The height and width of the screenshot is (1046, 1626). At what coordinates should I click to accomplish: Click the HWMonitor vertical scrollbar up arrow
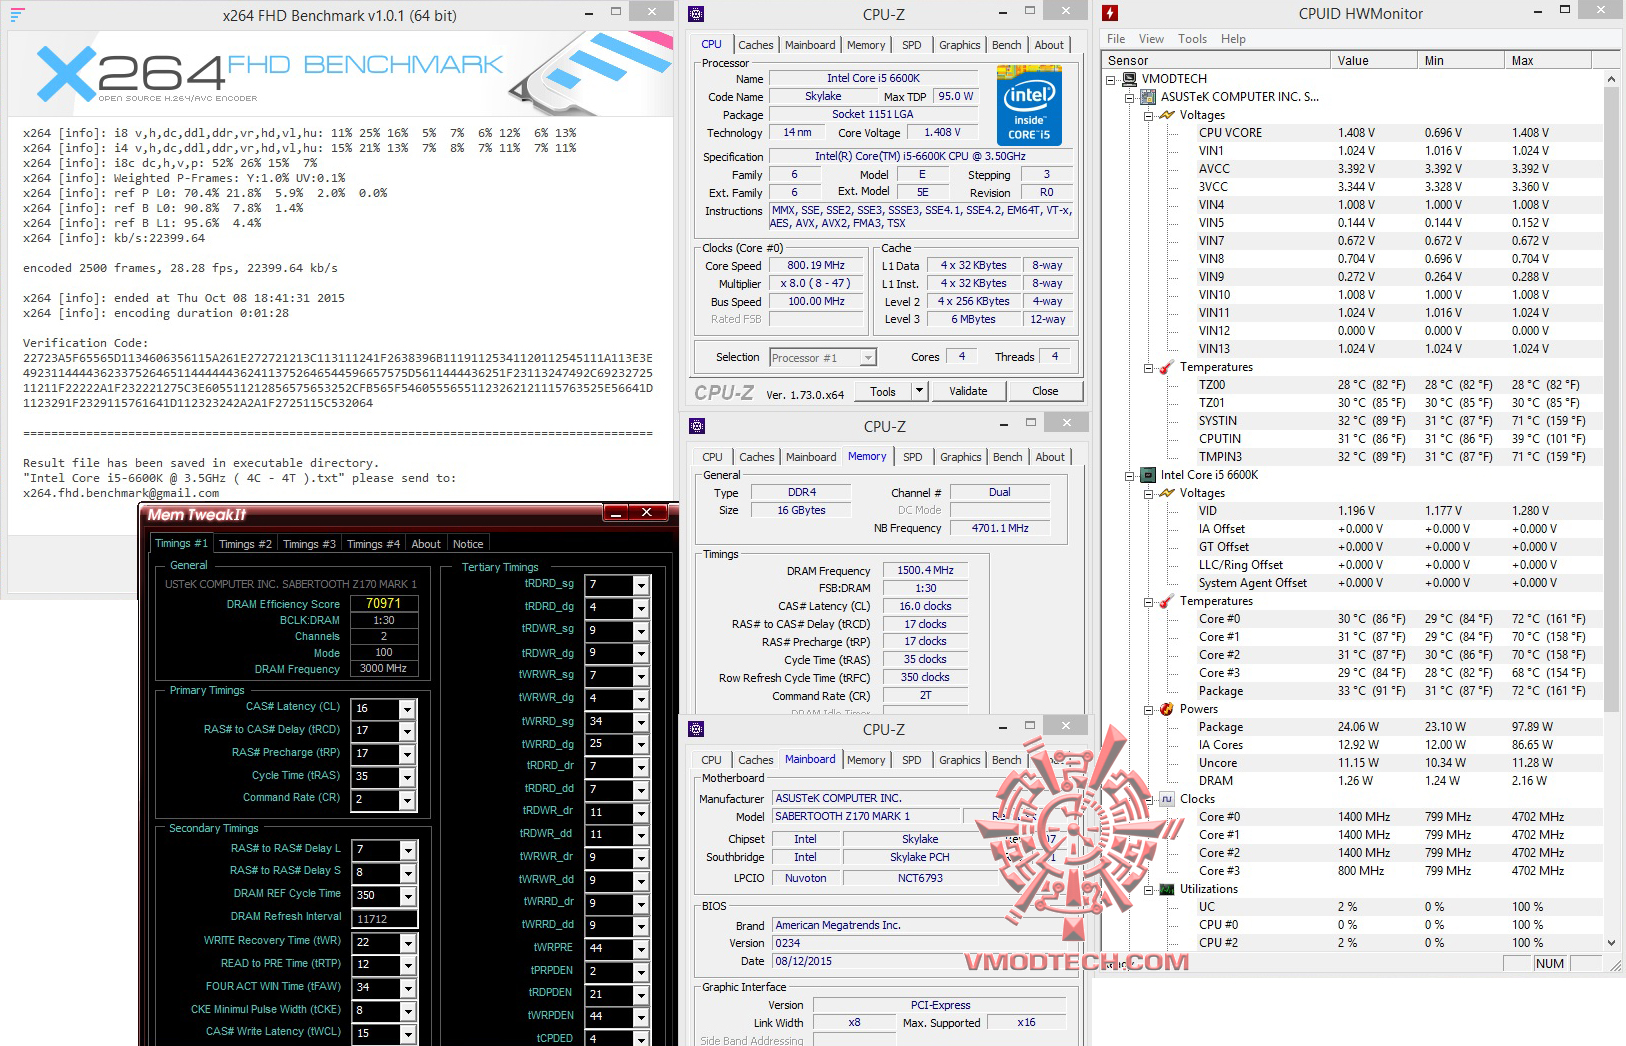(x=1611, y=79)
